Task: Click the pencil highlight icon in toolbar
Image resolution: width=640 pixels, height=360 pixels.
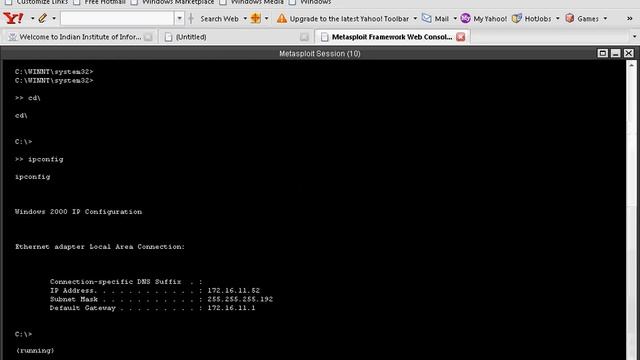Action: pos(42,18)
